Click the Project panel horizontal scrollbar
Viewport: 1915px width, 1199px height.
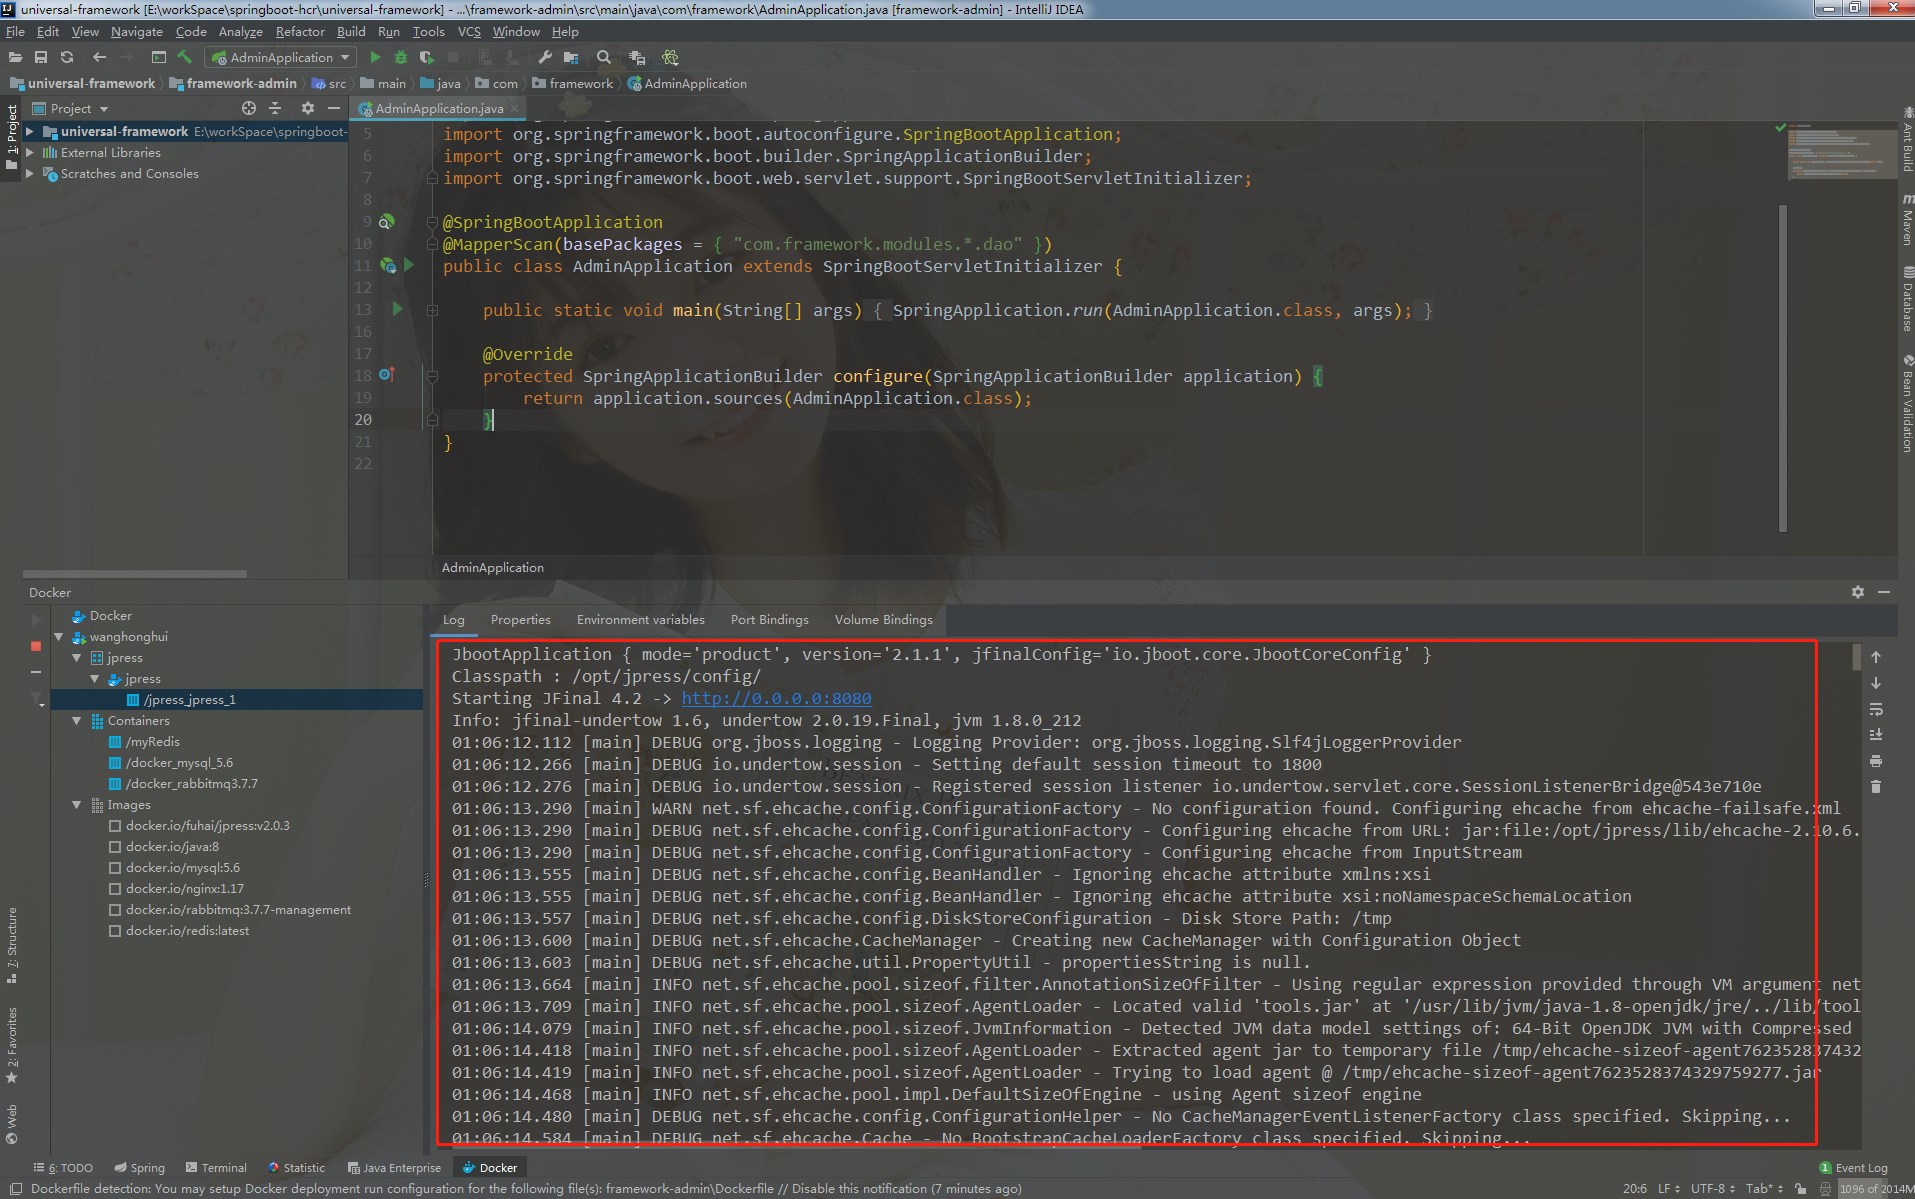point(135,574)
